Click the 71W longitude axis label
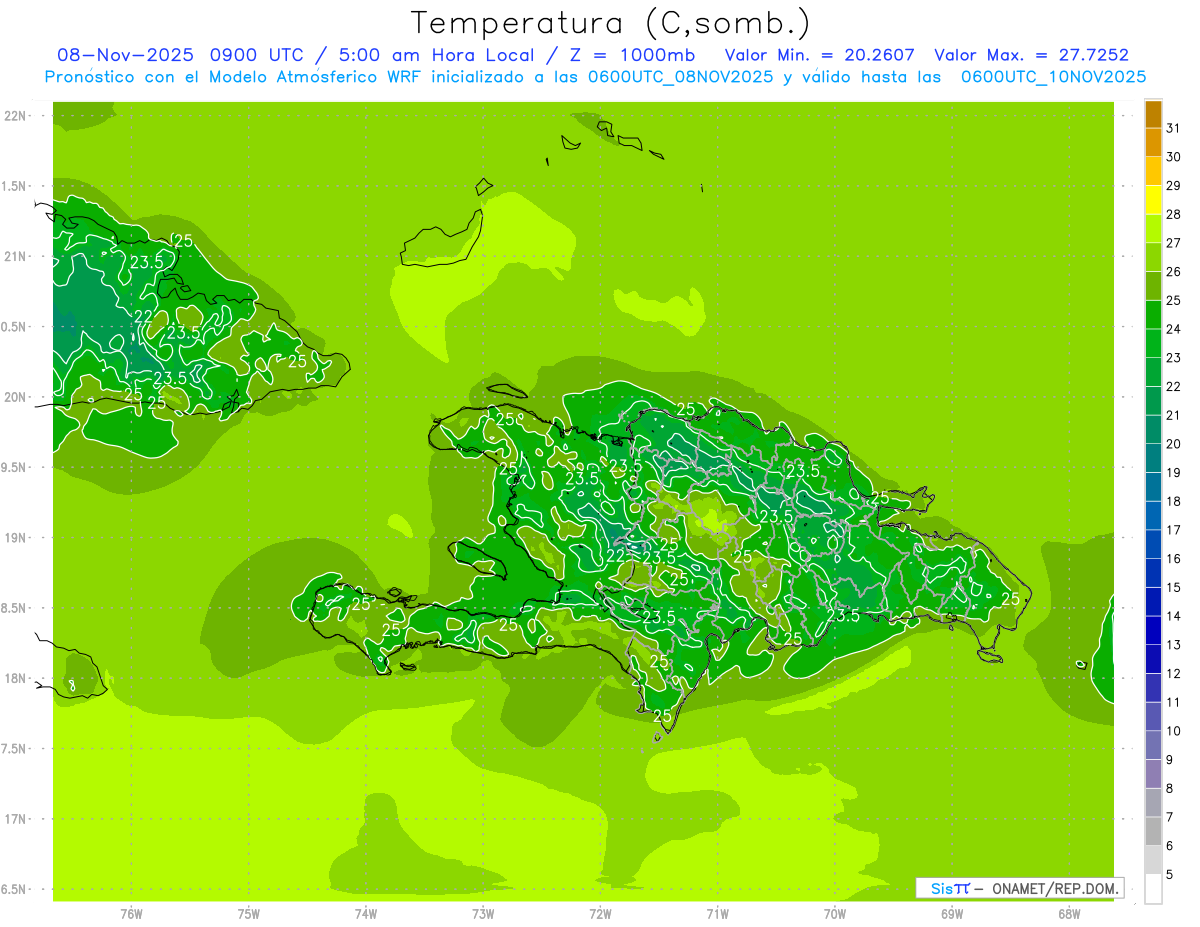 [x=717, y=914]
